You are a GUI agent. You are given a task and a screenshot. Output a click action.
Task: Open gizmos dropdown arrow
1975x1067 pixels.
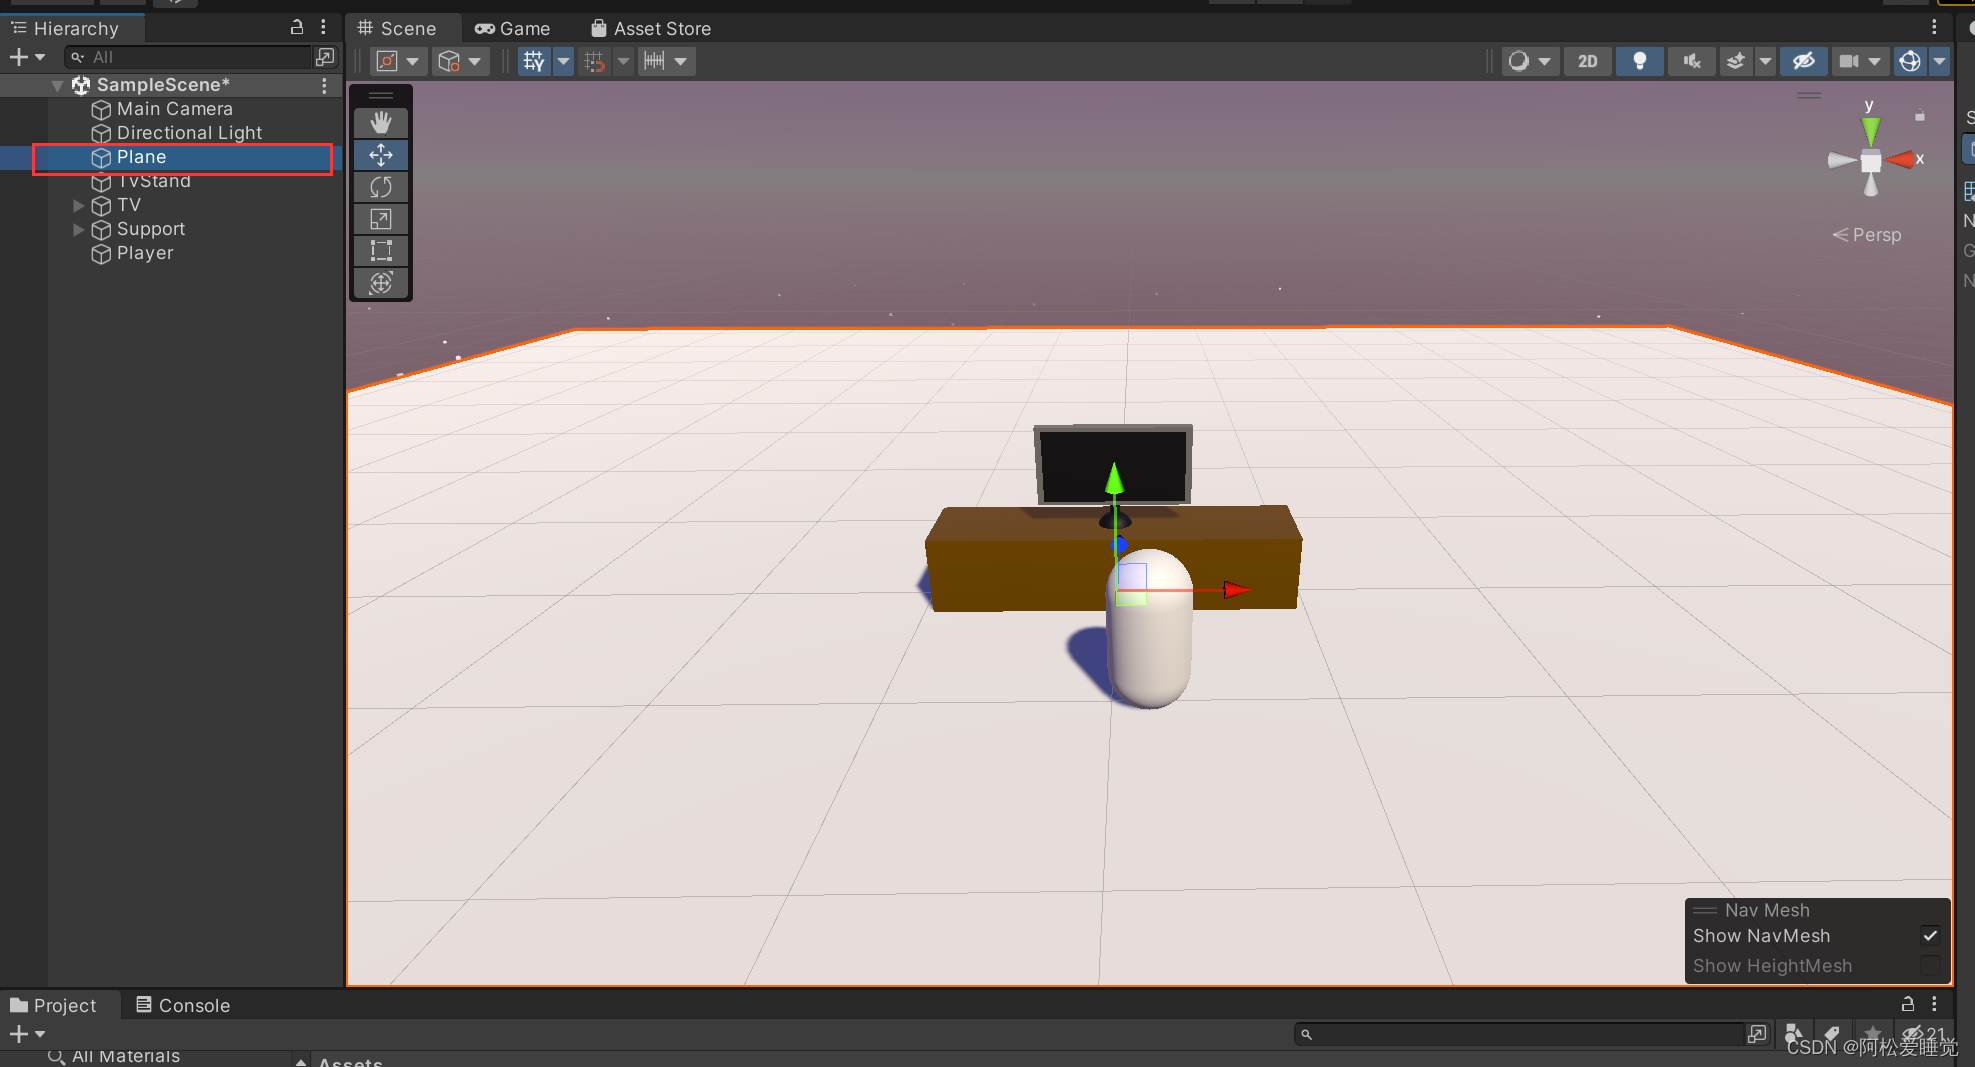1940,61
